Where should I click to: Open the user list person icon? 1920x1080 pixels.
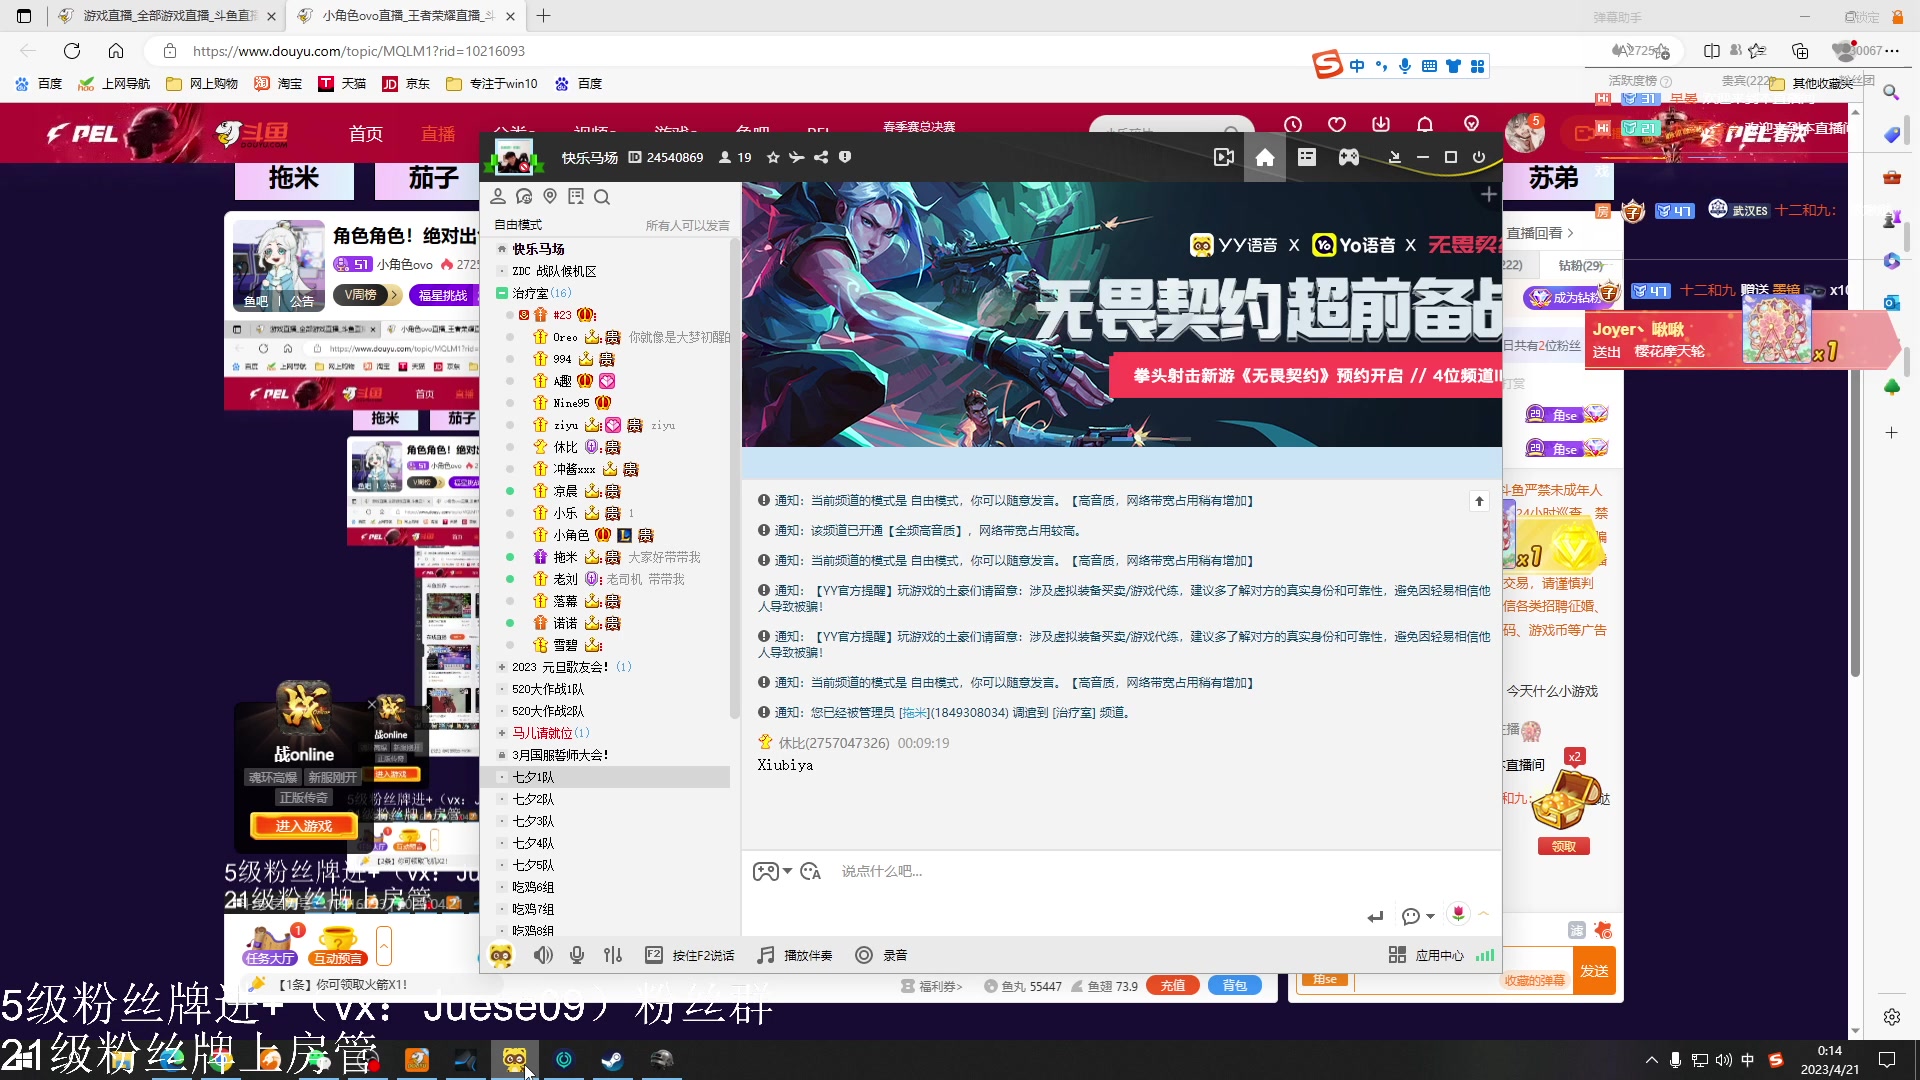(498, 197)
